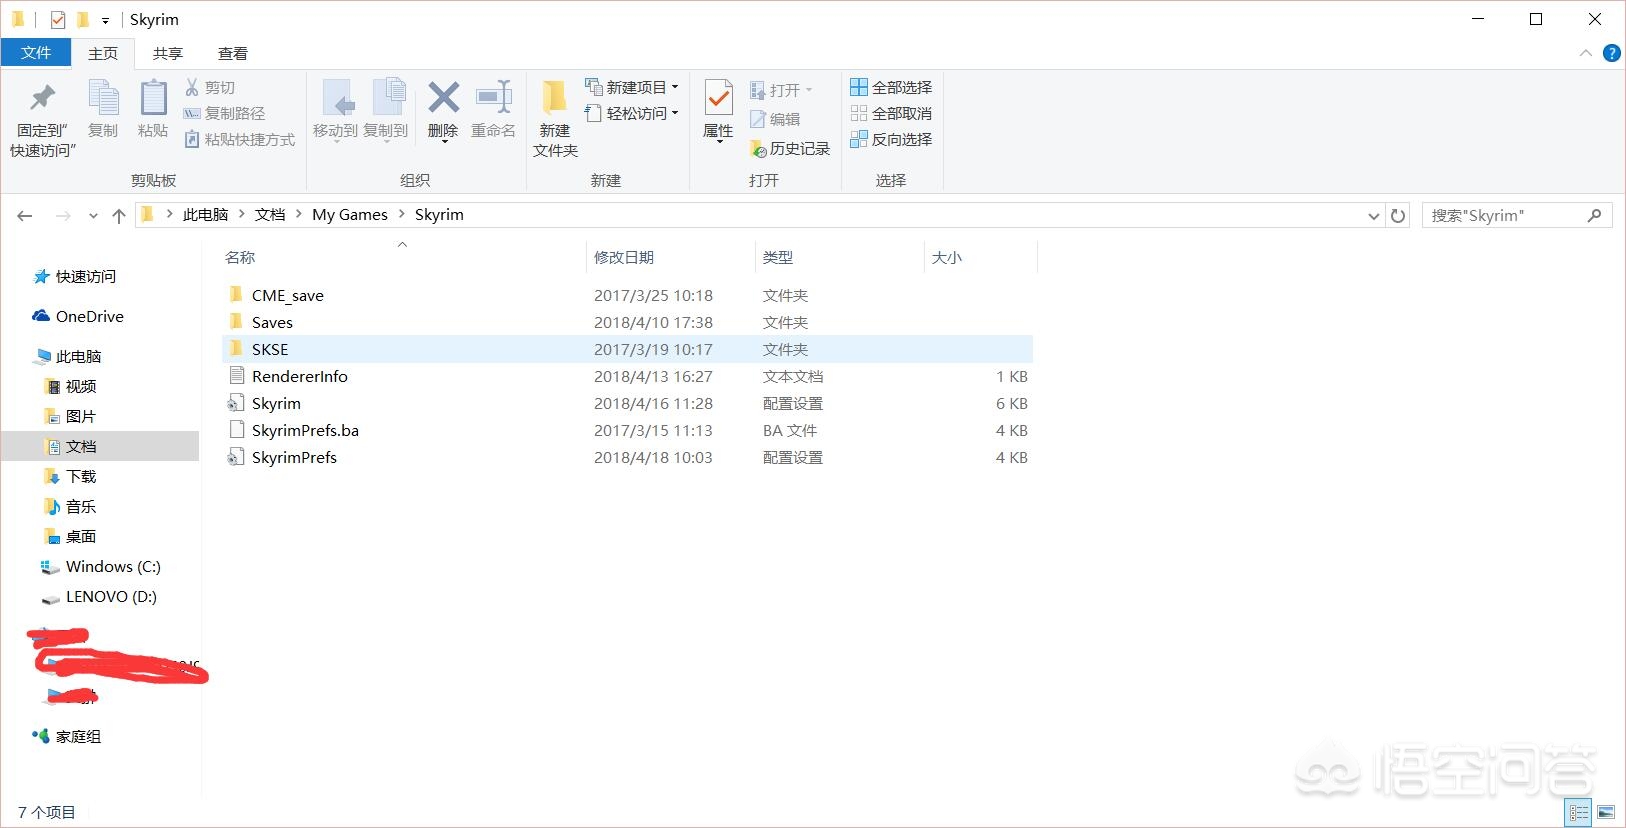1626x828 pixels.
Task: Switch to the View (查看) tab
Action: 233,53
